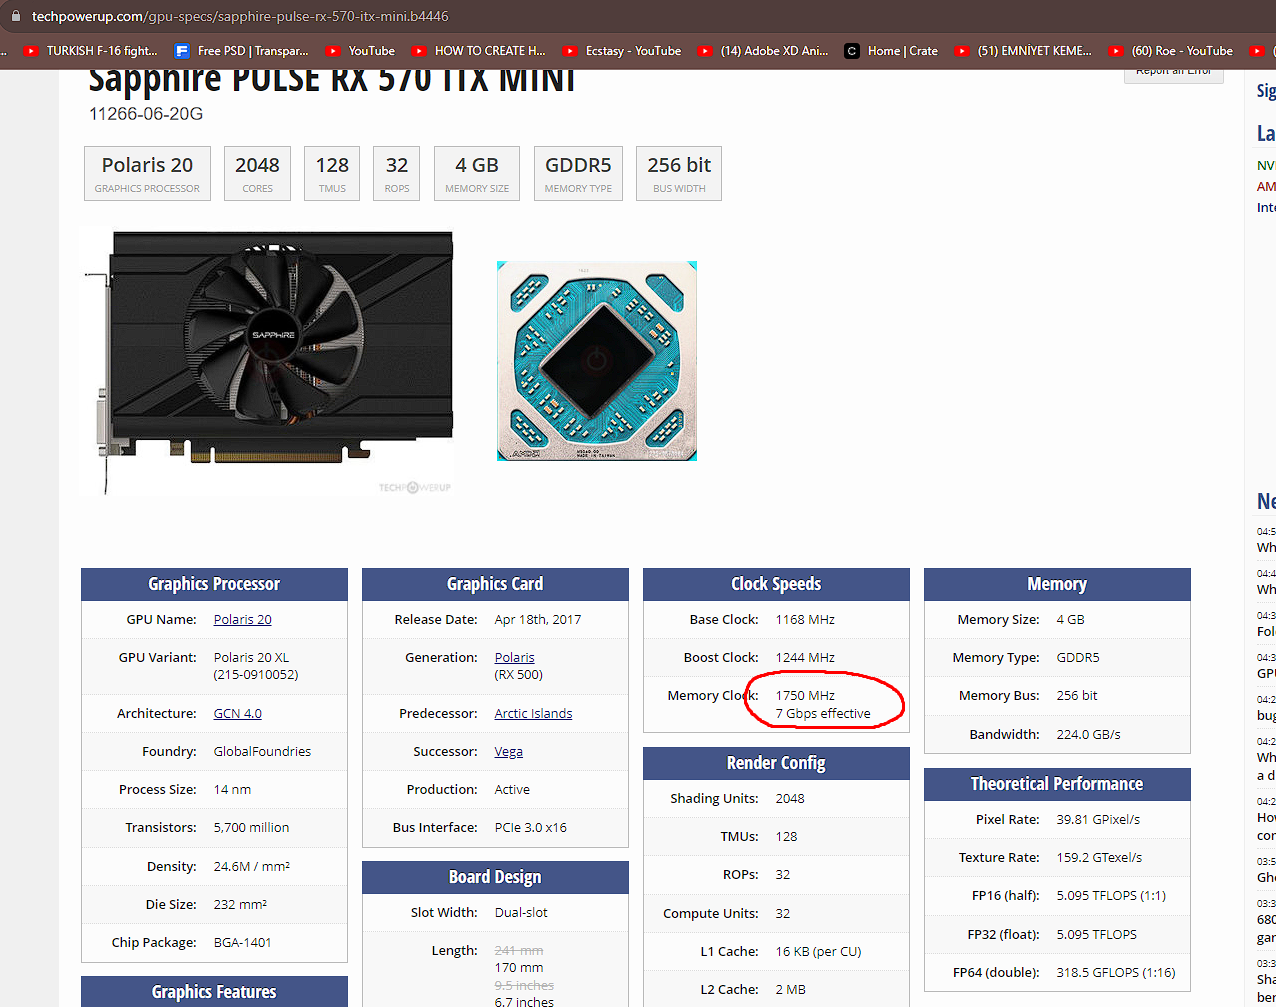Click the Clock Speeds section header

[x=776, y=584]
